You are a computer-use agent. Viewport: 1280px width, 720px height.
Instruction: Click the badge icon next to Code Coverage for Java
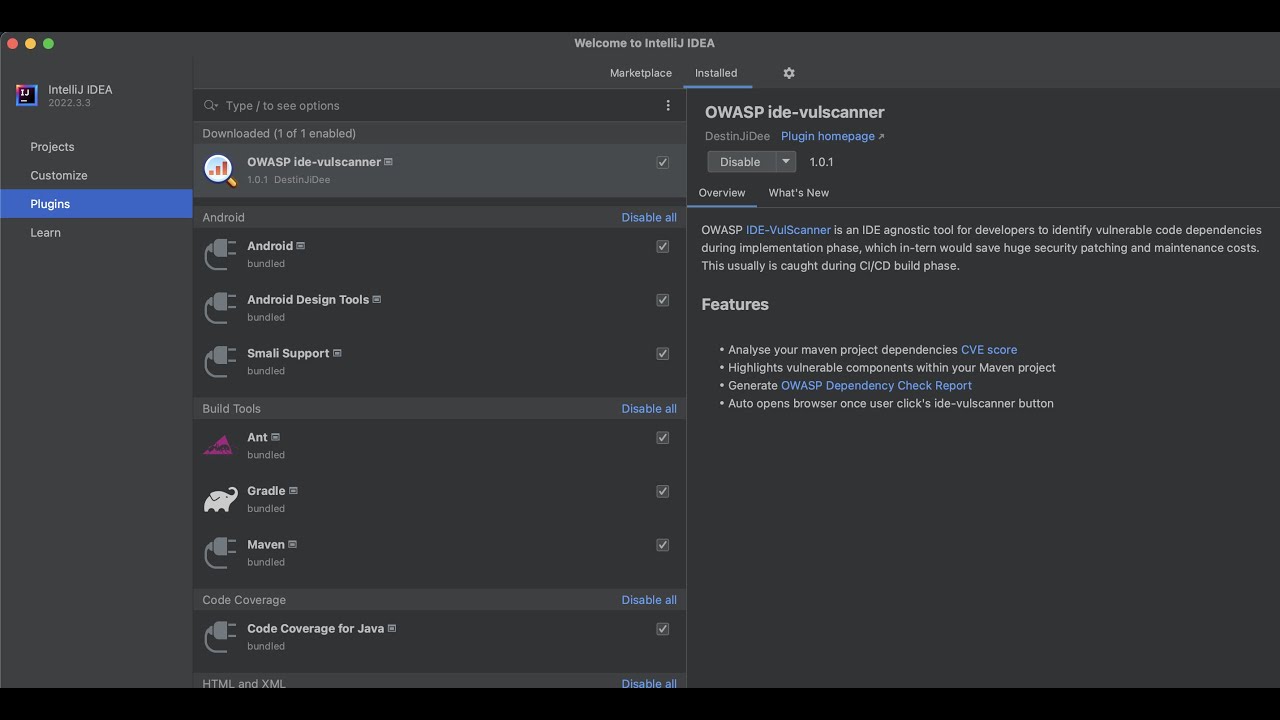(391, 629)
